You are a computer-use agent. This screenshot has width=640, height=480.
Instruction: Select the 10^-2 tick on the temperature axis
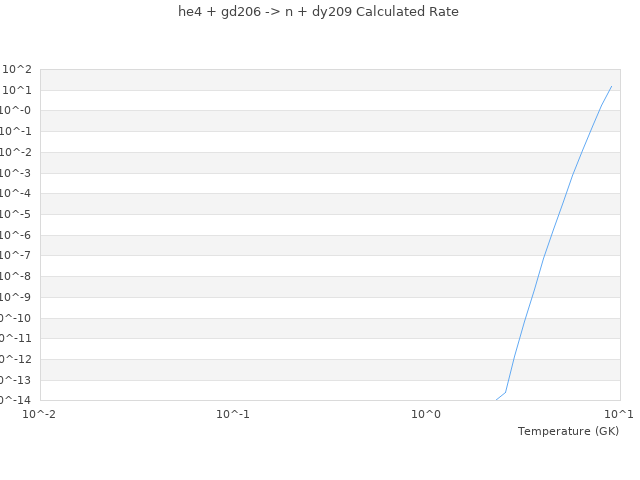tap(40, 413)
